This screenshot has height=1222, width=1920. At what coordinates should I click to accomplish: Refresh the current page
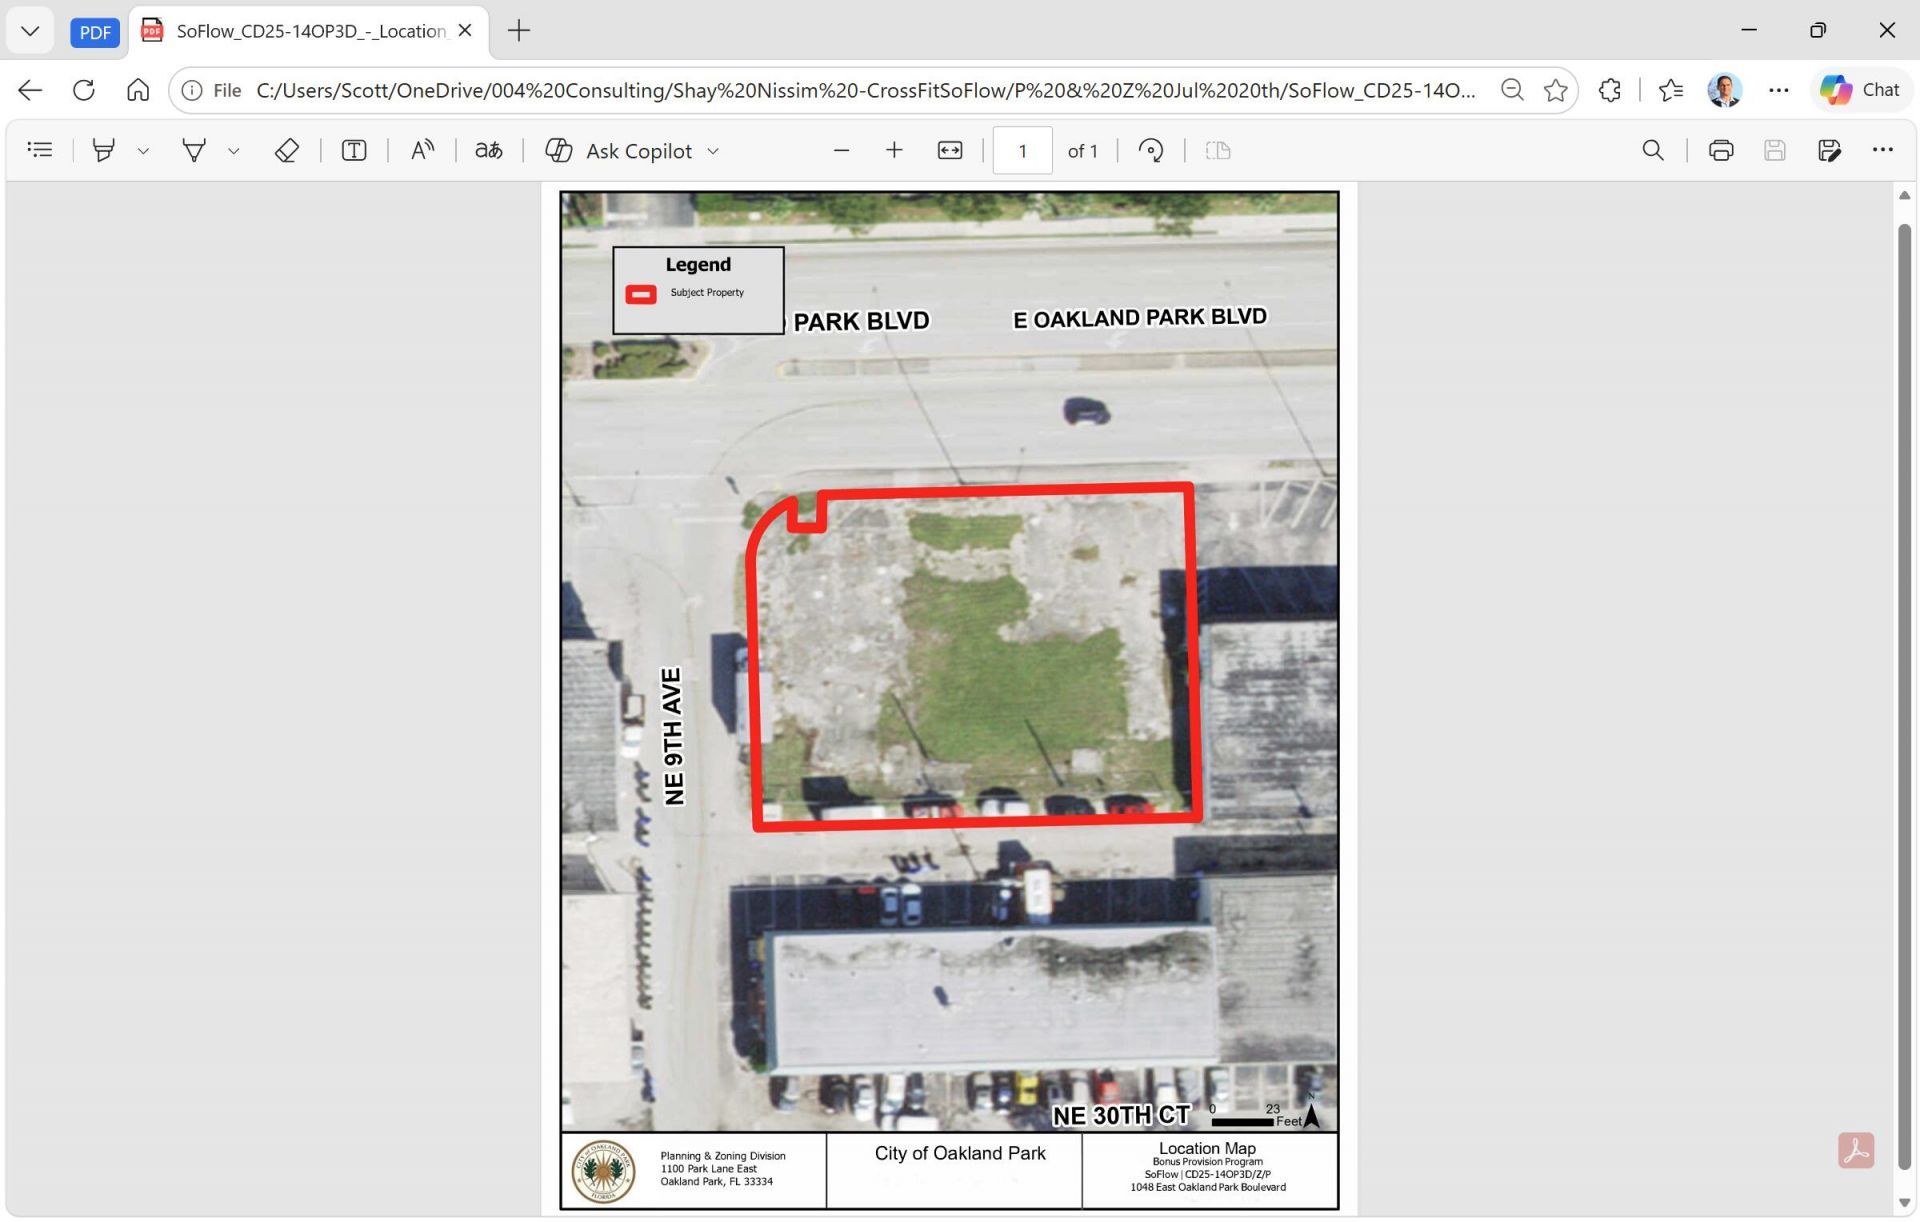84,90
